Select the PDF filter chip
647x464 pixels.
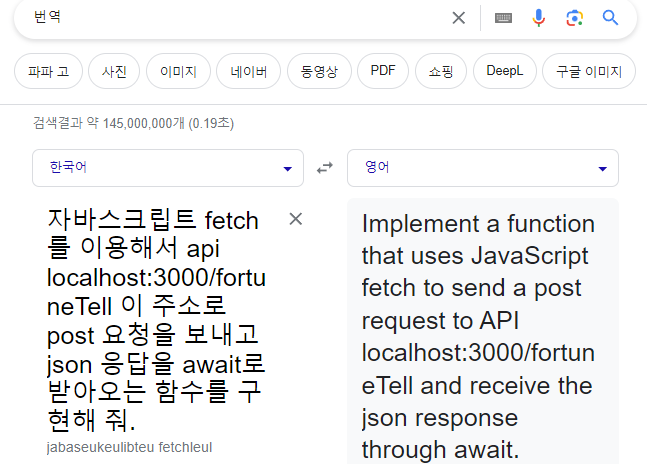coord(383,71)
